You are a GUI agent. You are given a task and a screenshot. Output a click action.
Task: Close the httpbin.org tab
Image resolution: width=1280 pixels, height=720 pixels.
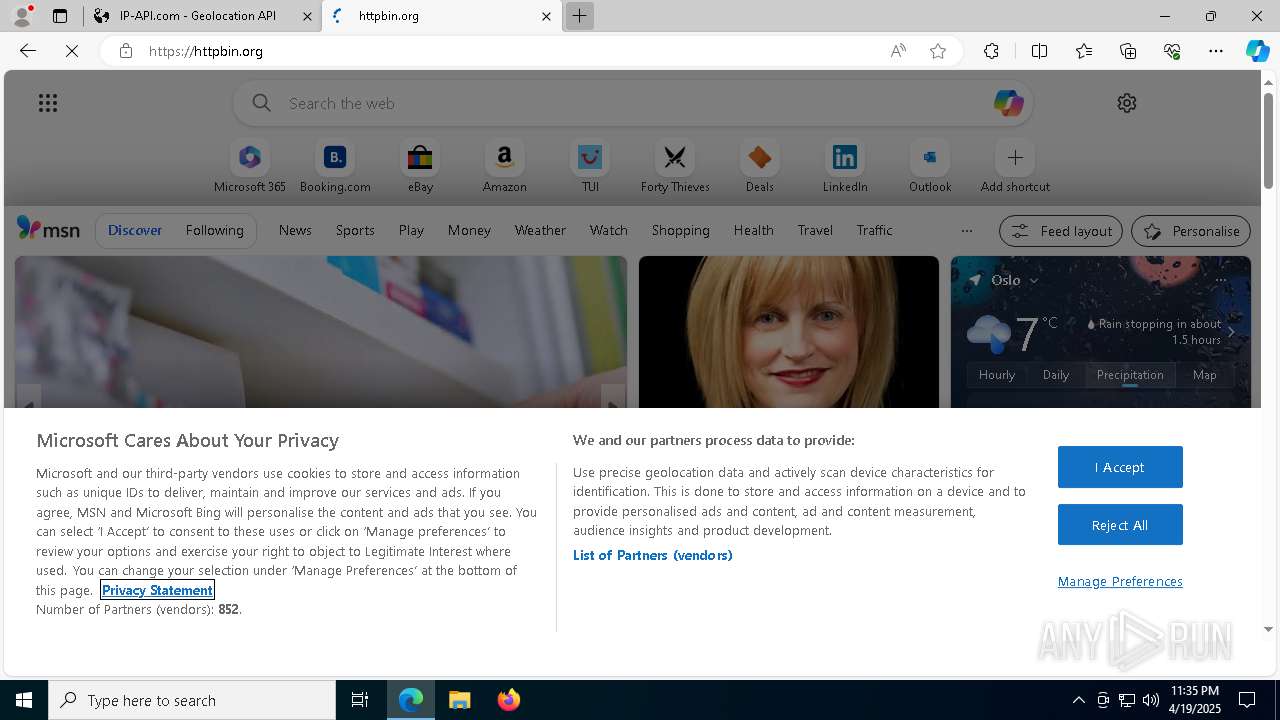click(546, 16)
